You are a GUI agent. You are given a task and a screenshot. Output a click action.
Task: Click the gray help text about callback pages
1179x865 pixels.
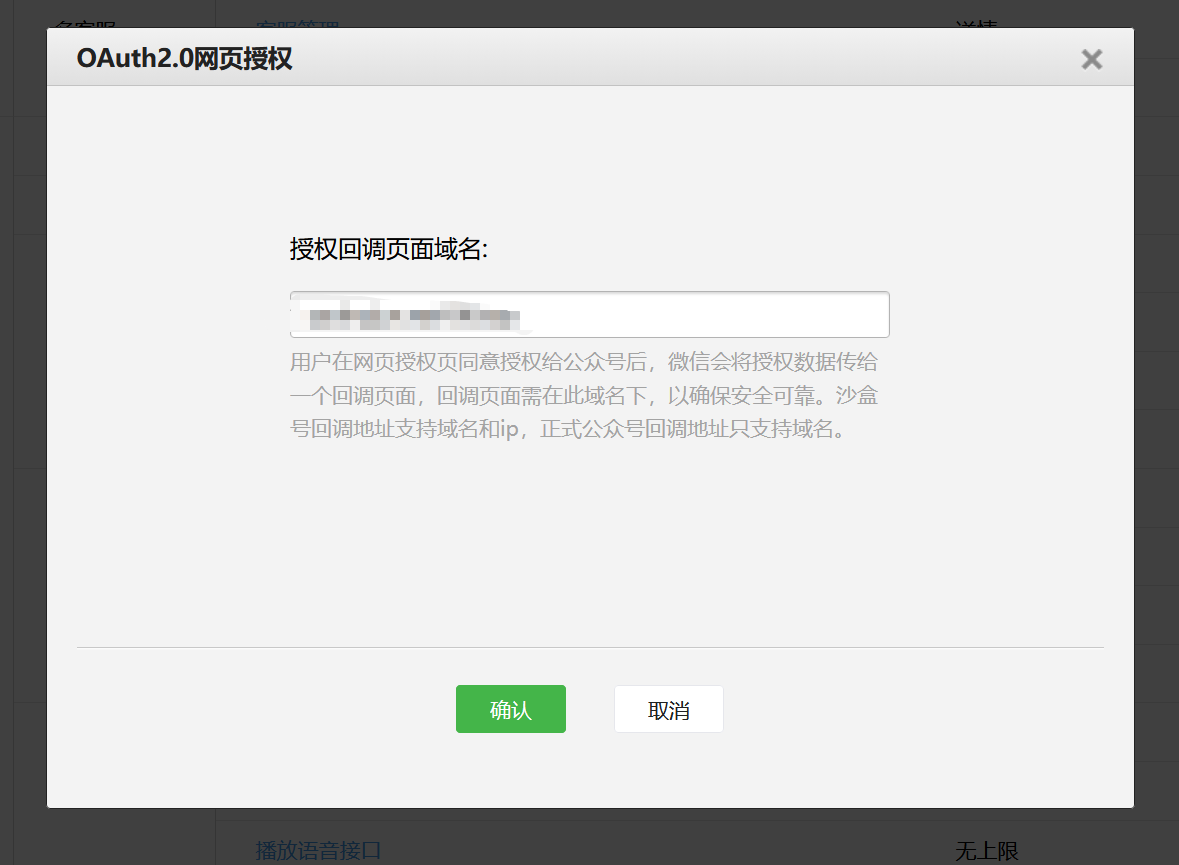[589, 396]
